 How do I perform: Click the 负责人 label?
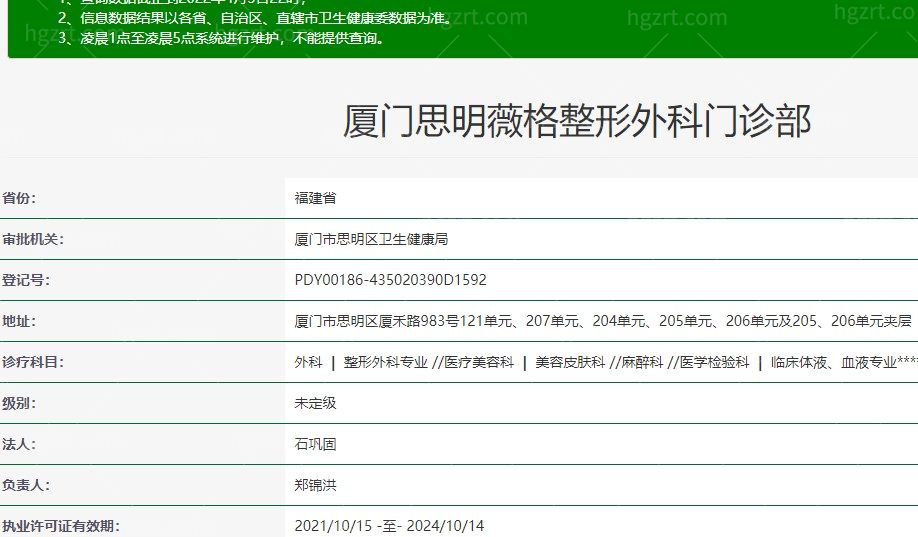click(x=26, y=485)
